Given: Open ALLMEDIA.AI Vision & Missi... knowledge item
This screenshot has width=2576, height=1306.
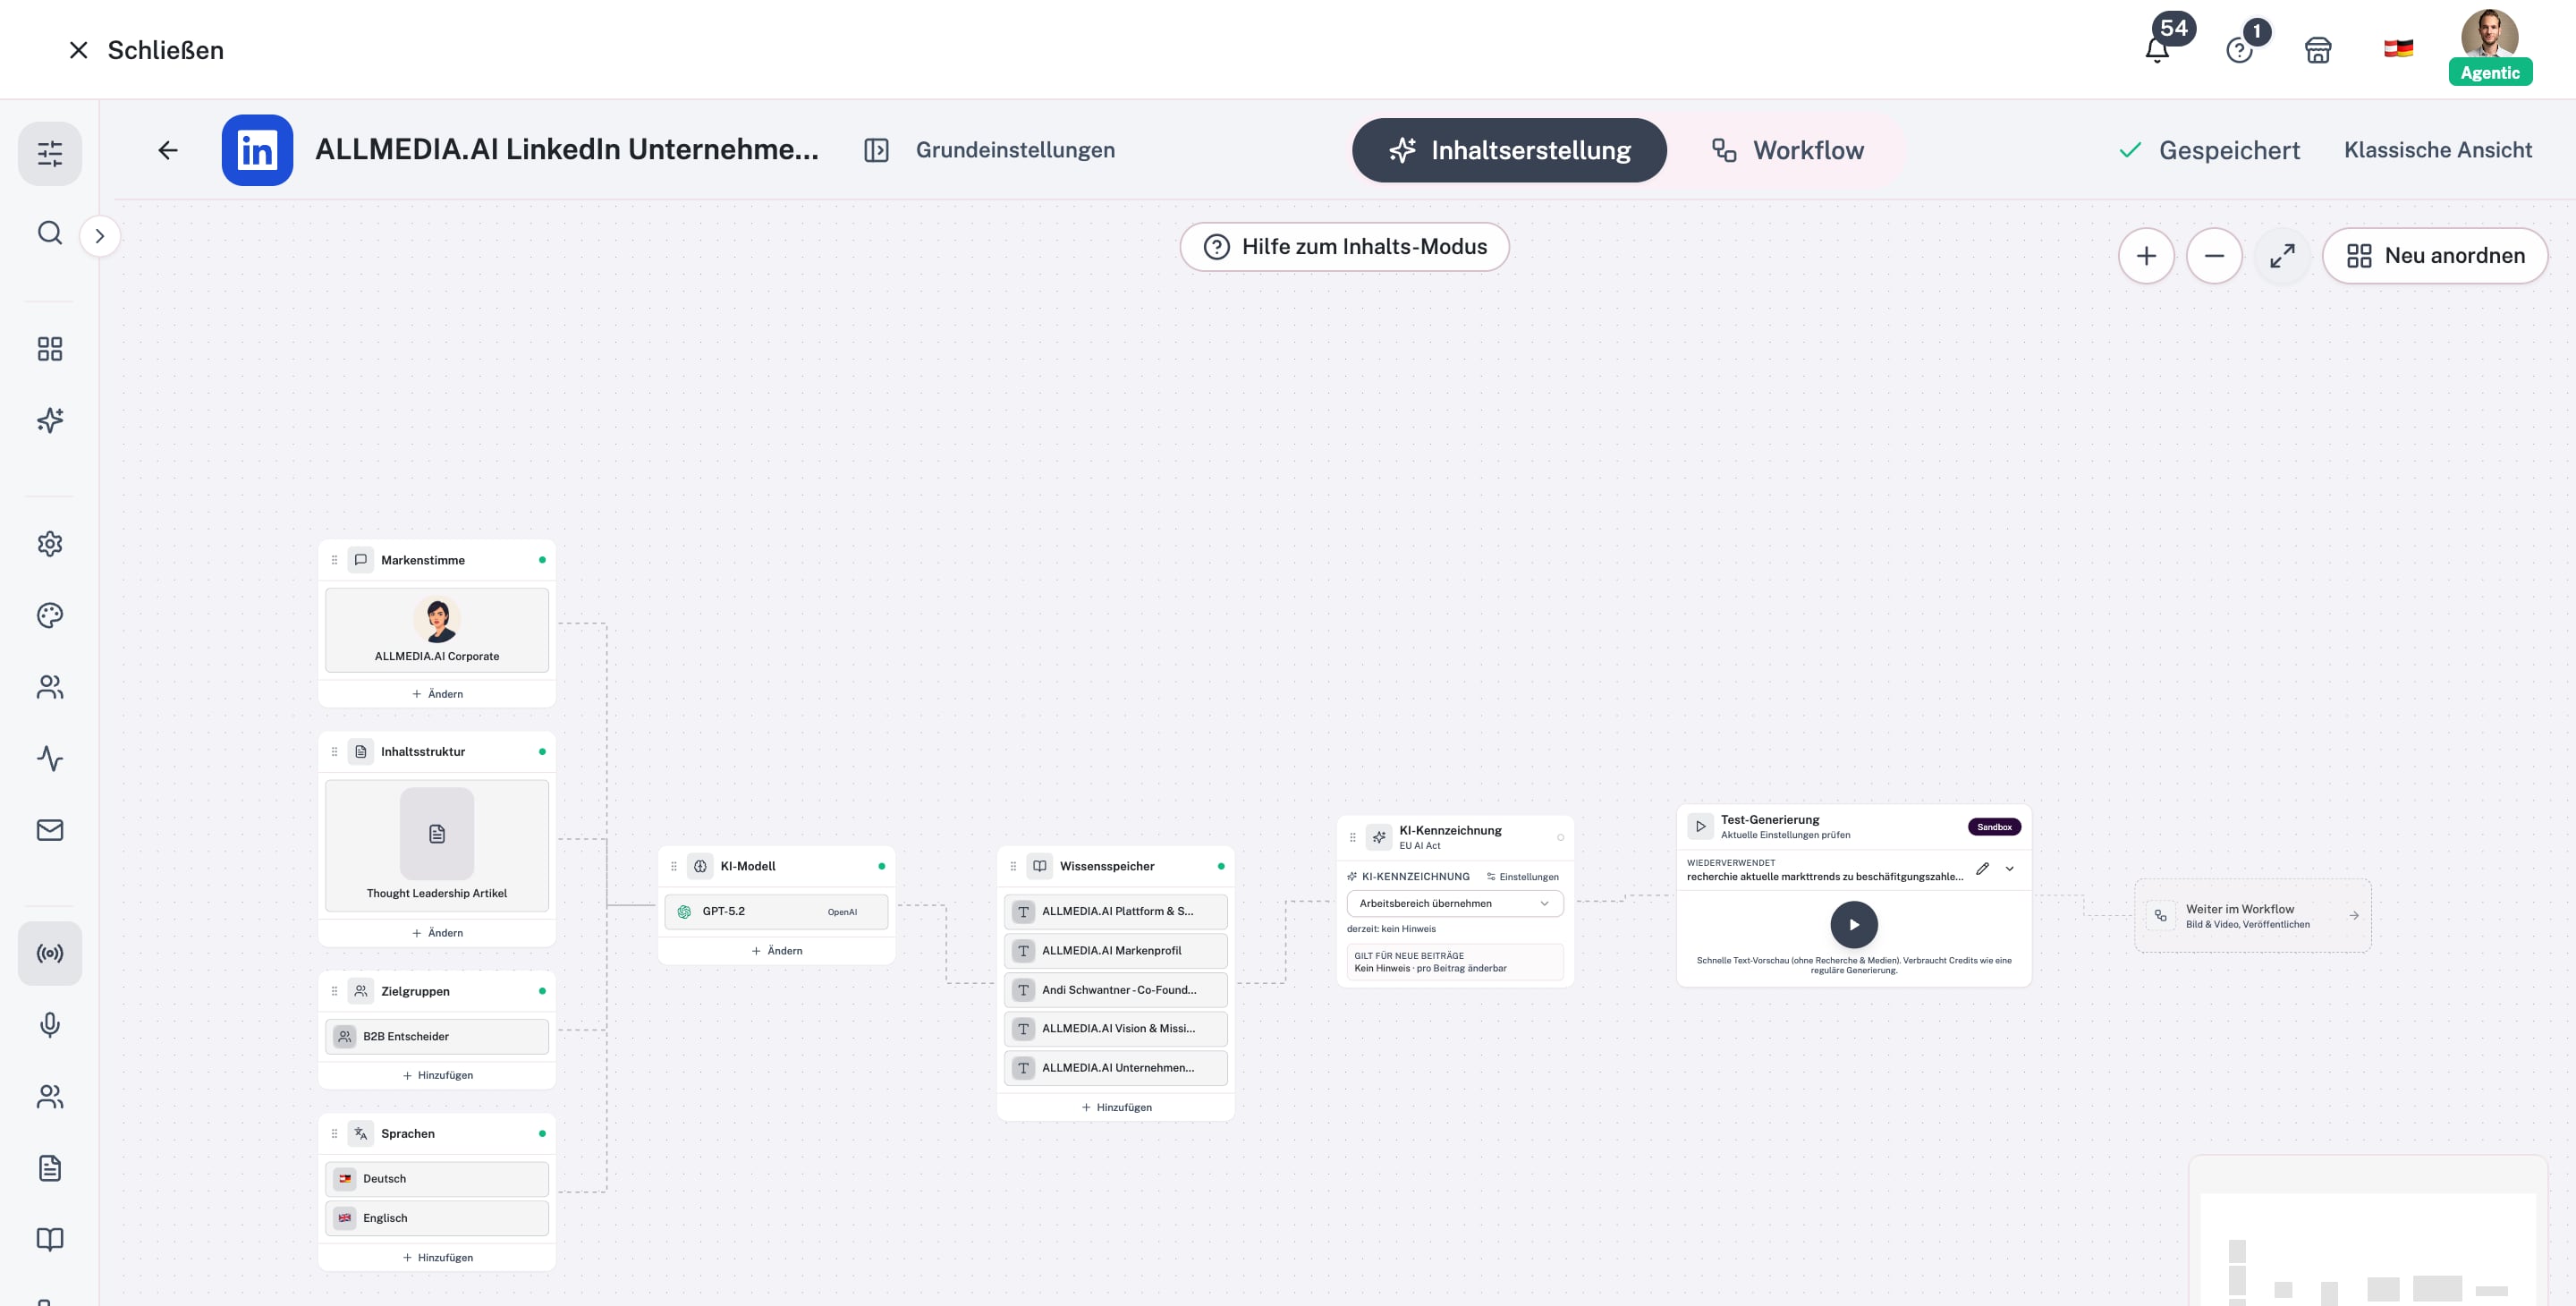Looking at the screenshot, I should [x=1116, y=1028].
